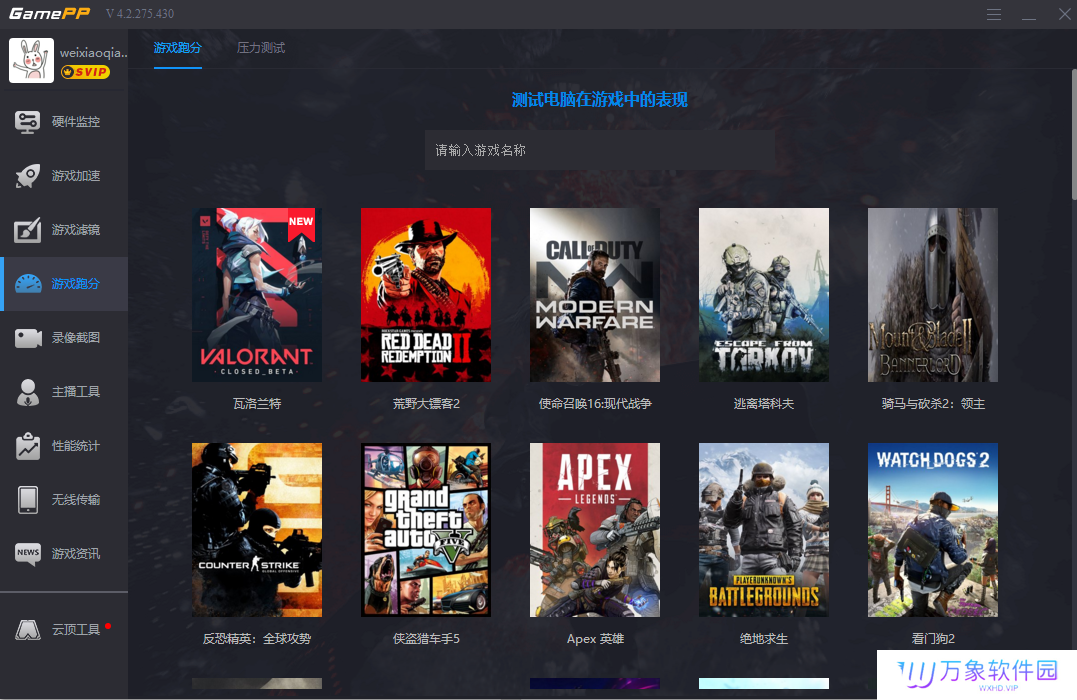Close the GamePP window

point(1065,14)
